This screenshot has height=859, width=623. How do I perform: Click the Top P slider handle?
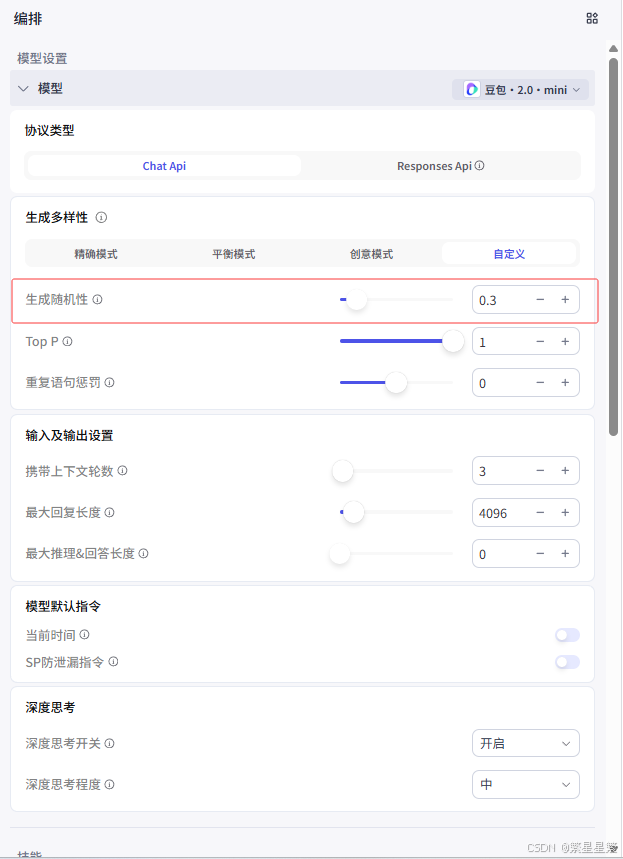[x=453, y=341]
